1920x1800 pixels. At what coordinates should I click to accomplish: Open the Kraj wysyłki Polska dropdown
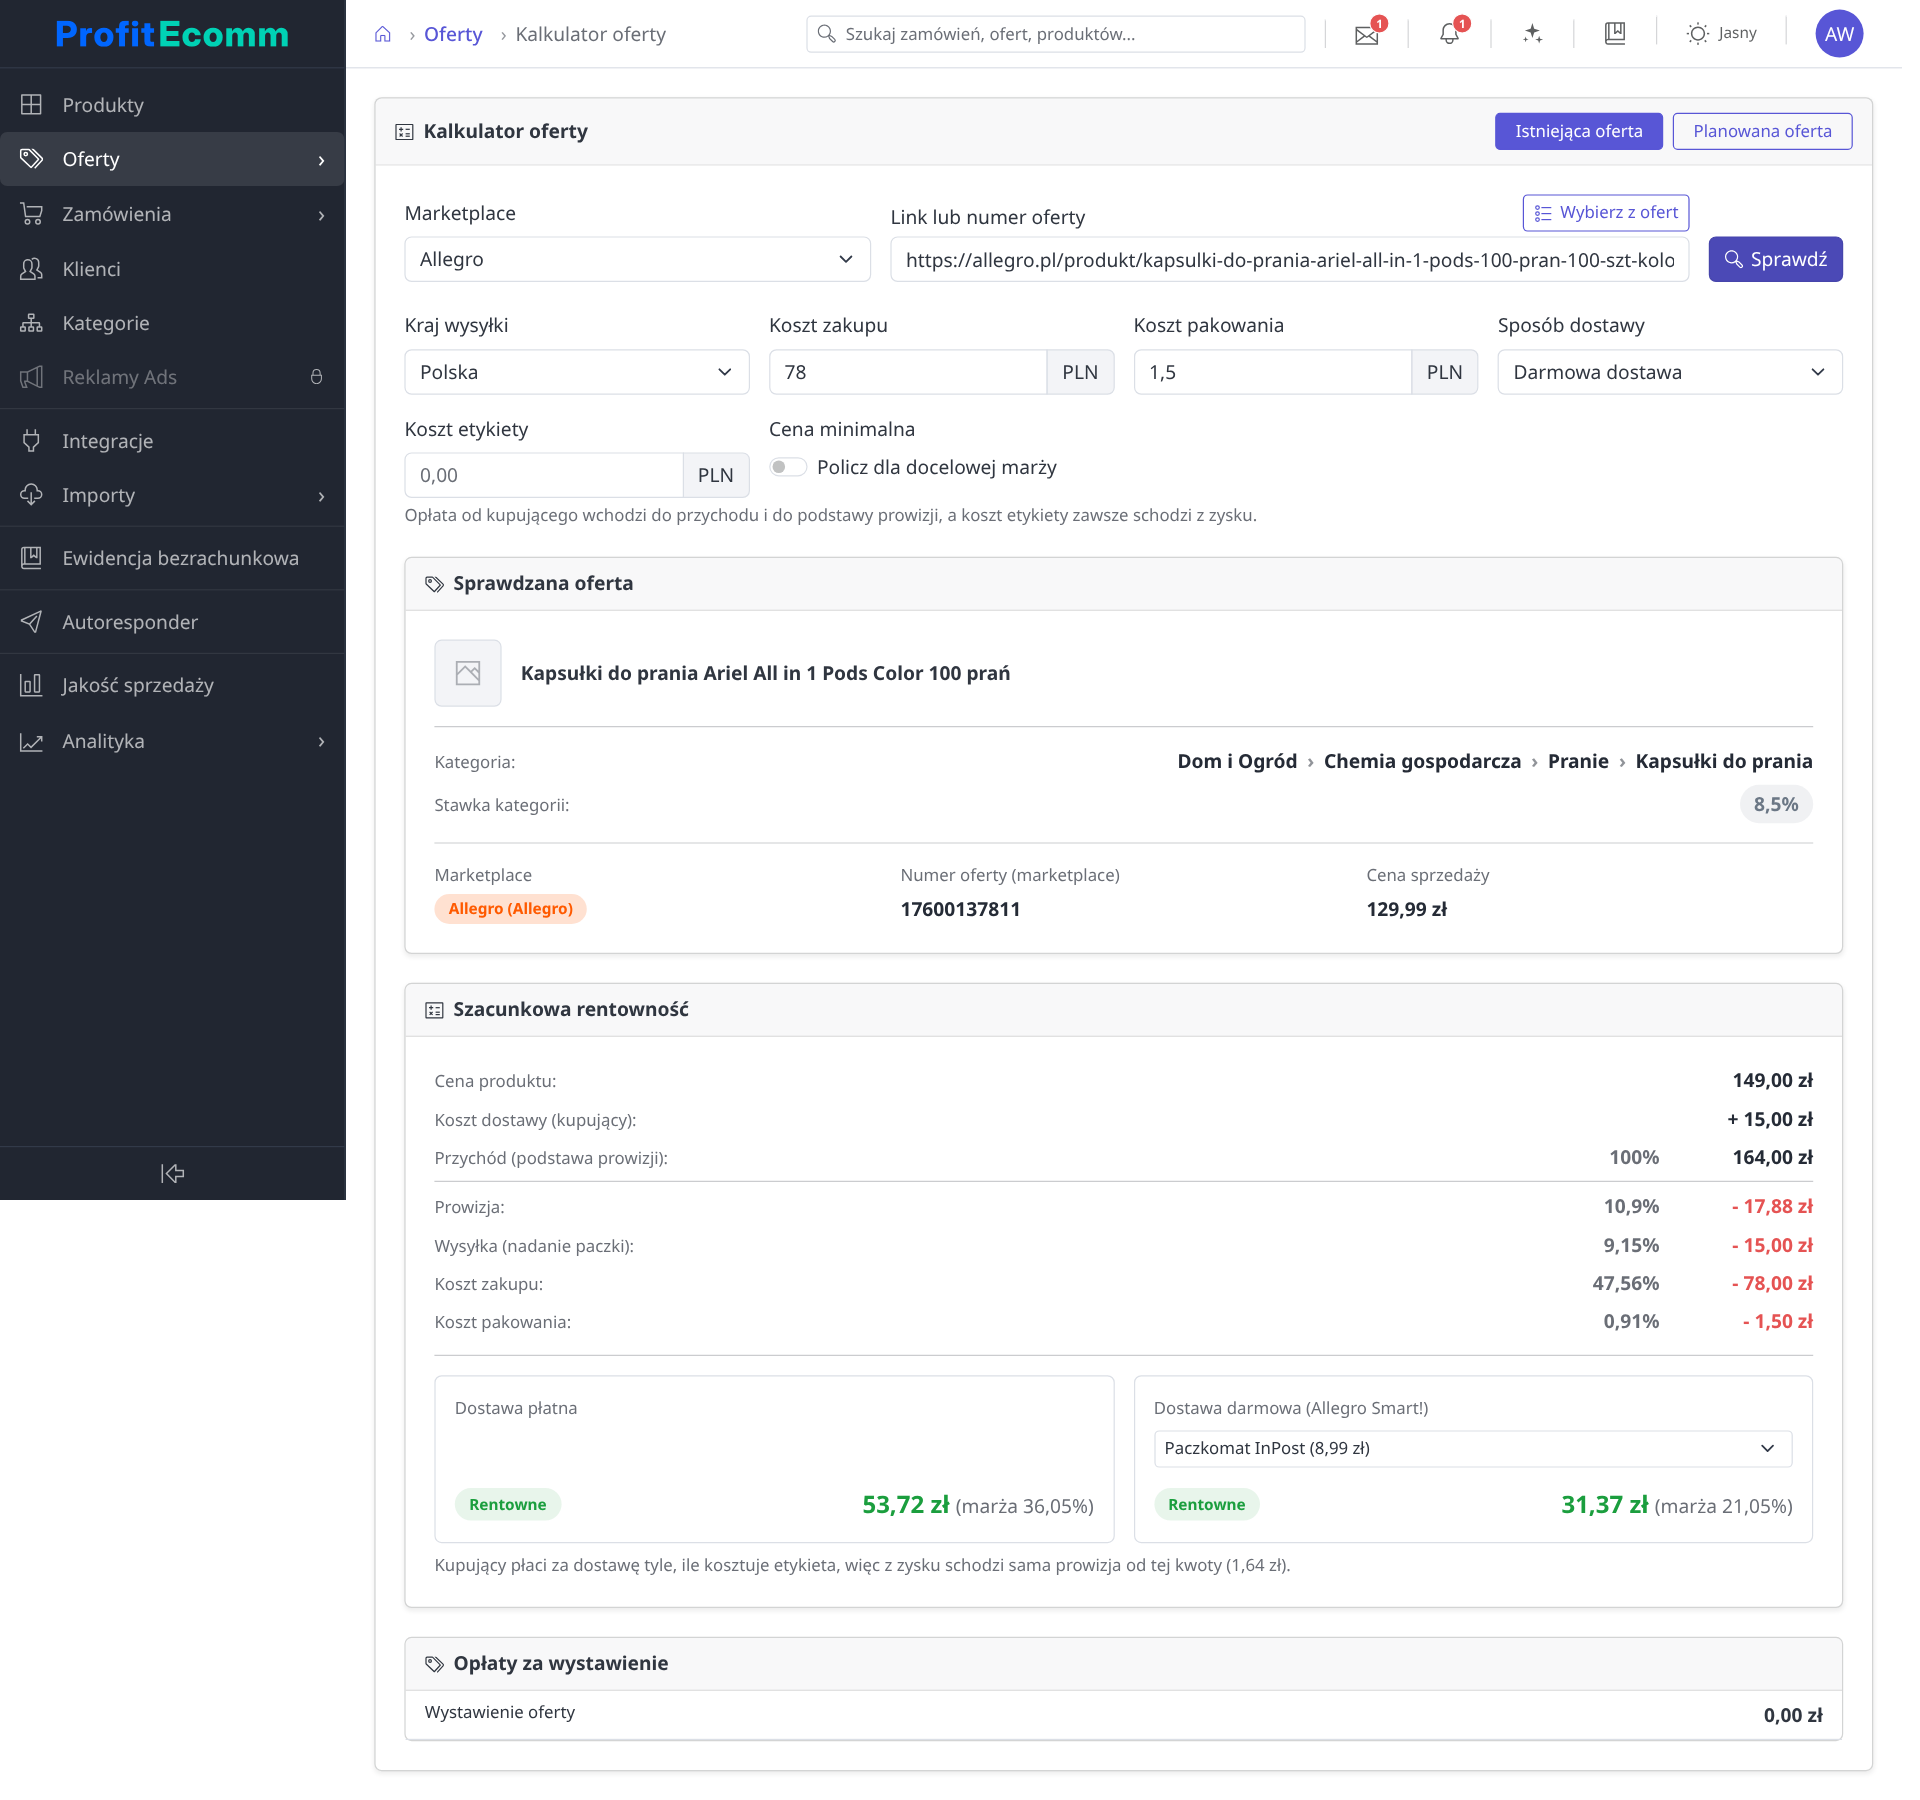pos(577,372)
